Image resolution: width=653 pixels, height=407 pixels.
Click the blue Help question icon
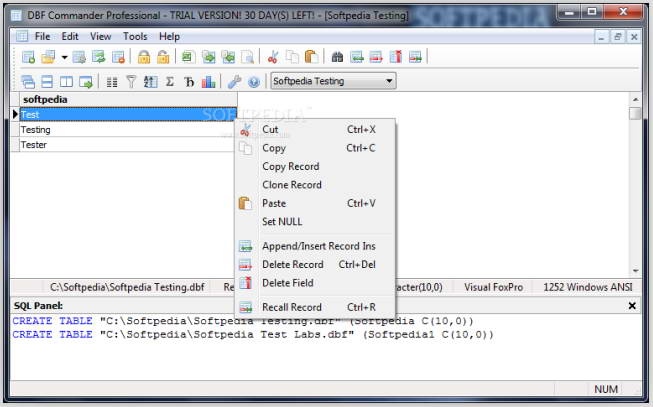(254, 82)
